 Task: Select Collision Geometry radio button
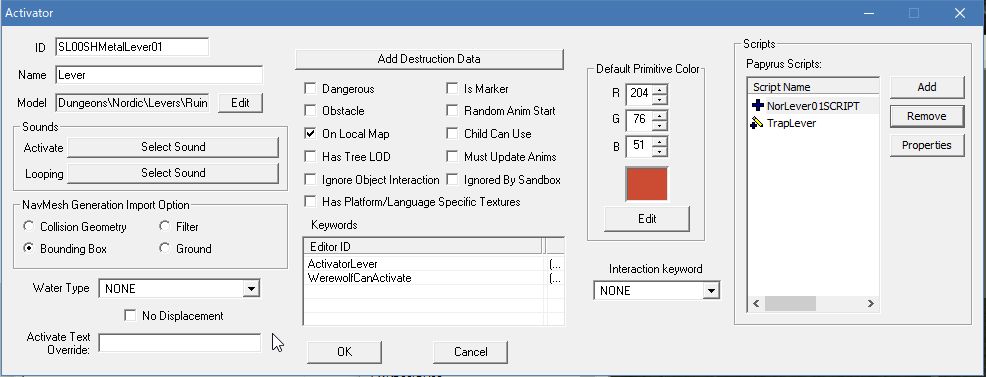point(28,226)
